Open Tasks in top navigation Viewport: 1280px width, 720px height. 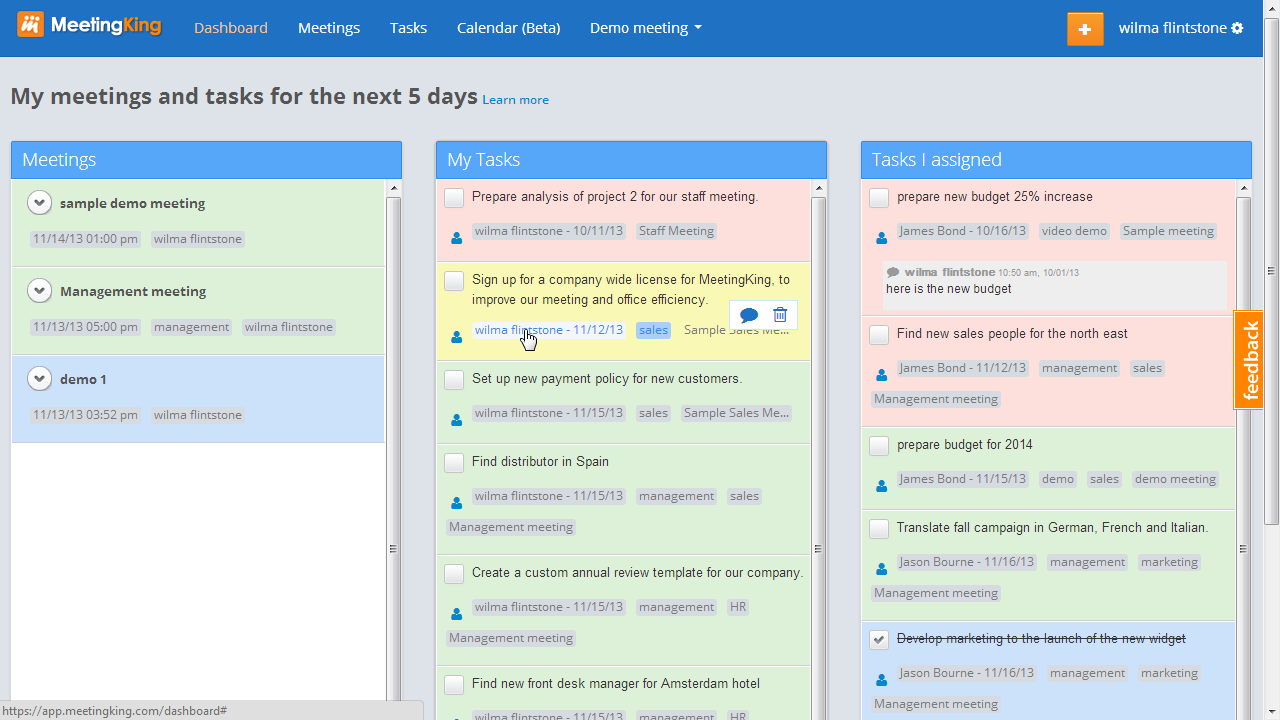point(408,28)
